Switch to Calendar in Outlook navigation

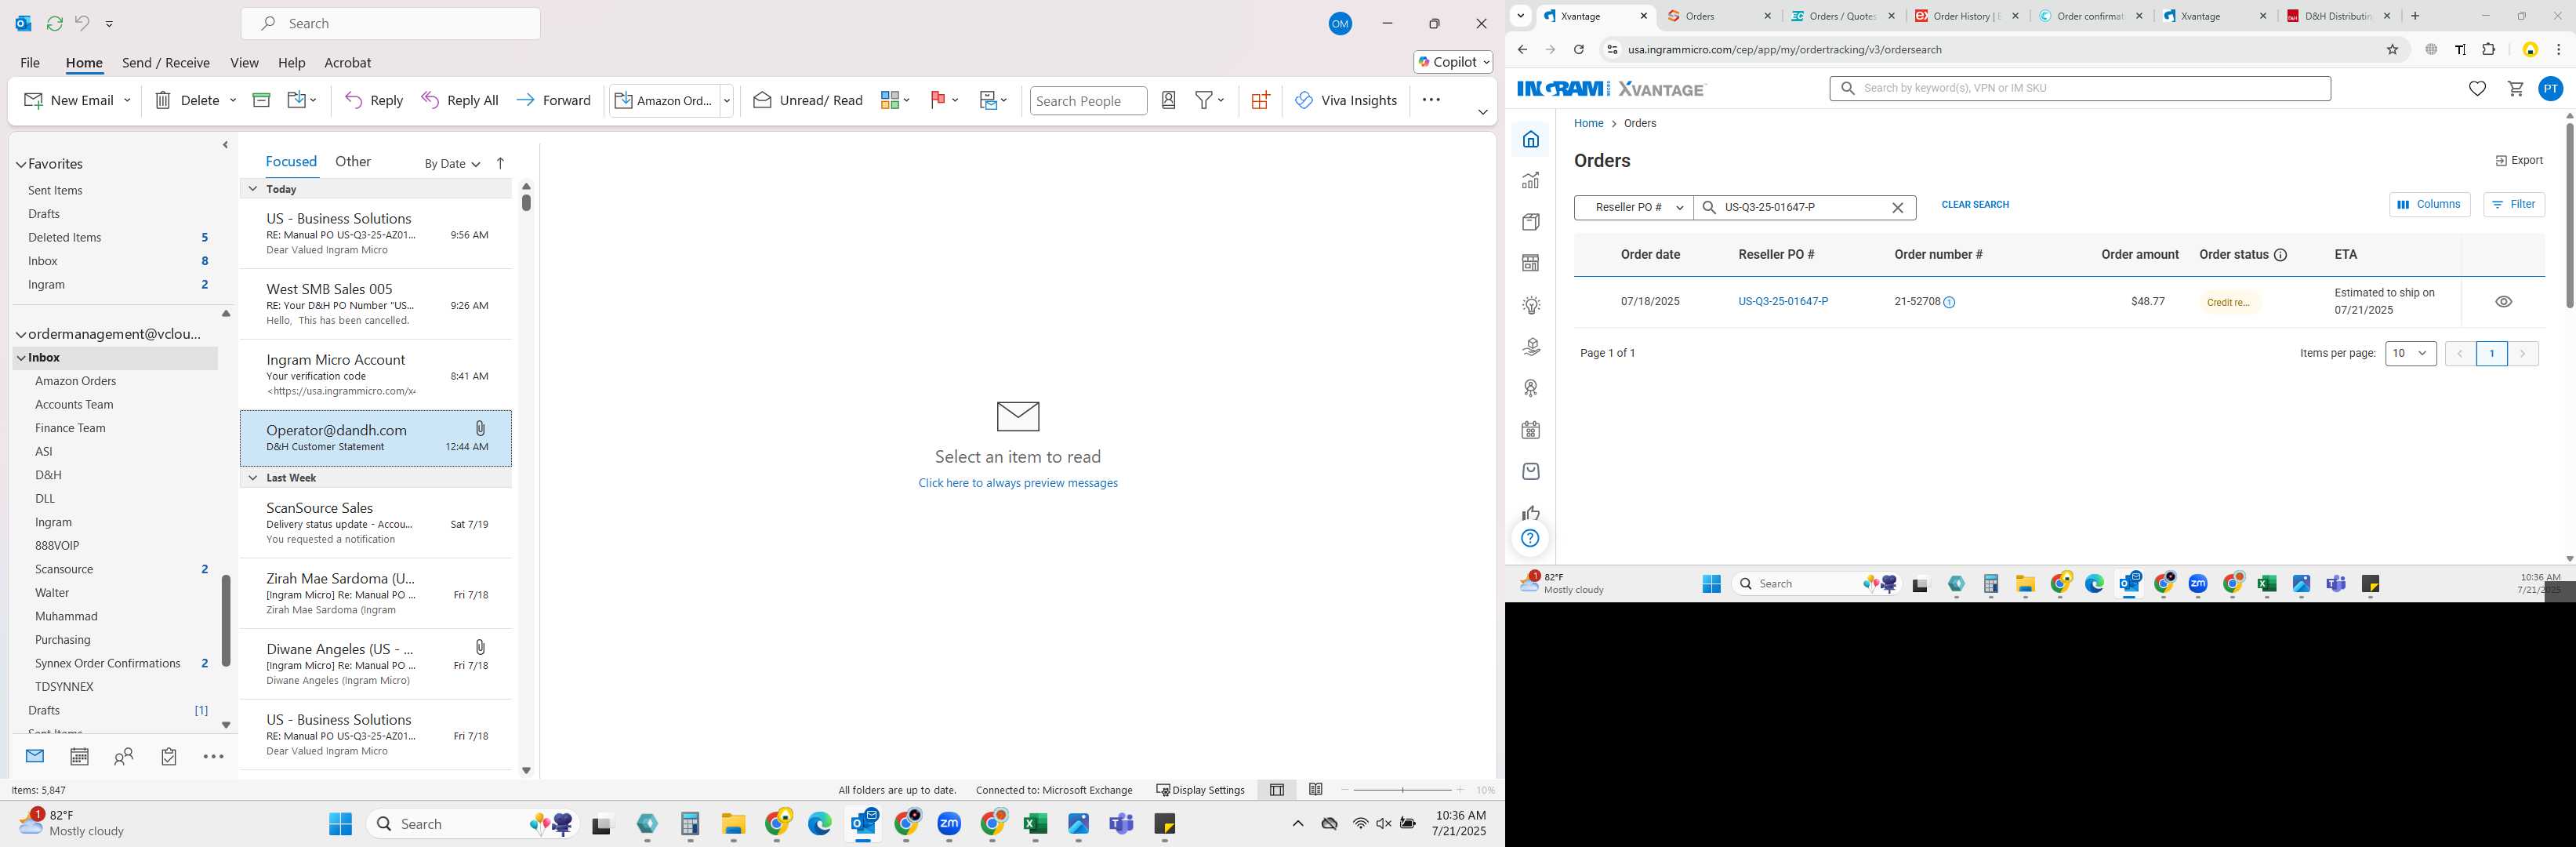79,757
